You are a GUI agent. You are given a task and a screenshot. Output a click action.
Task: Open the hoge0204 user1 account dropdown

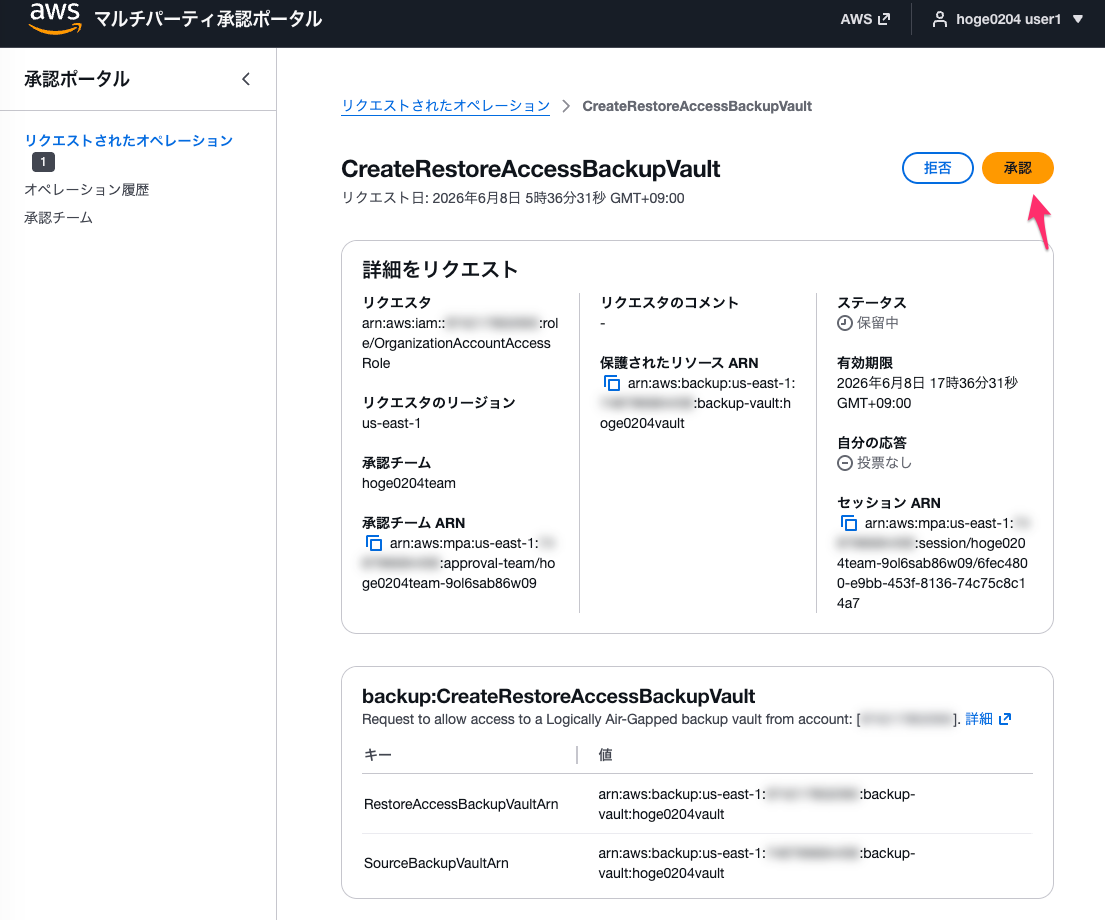point(1008,19)
